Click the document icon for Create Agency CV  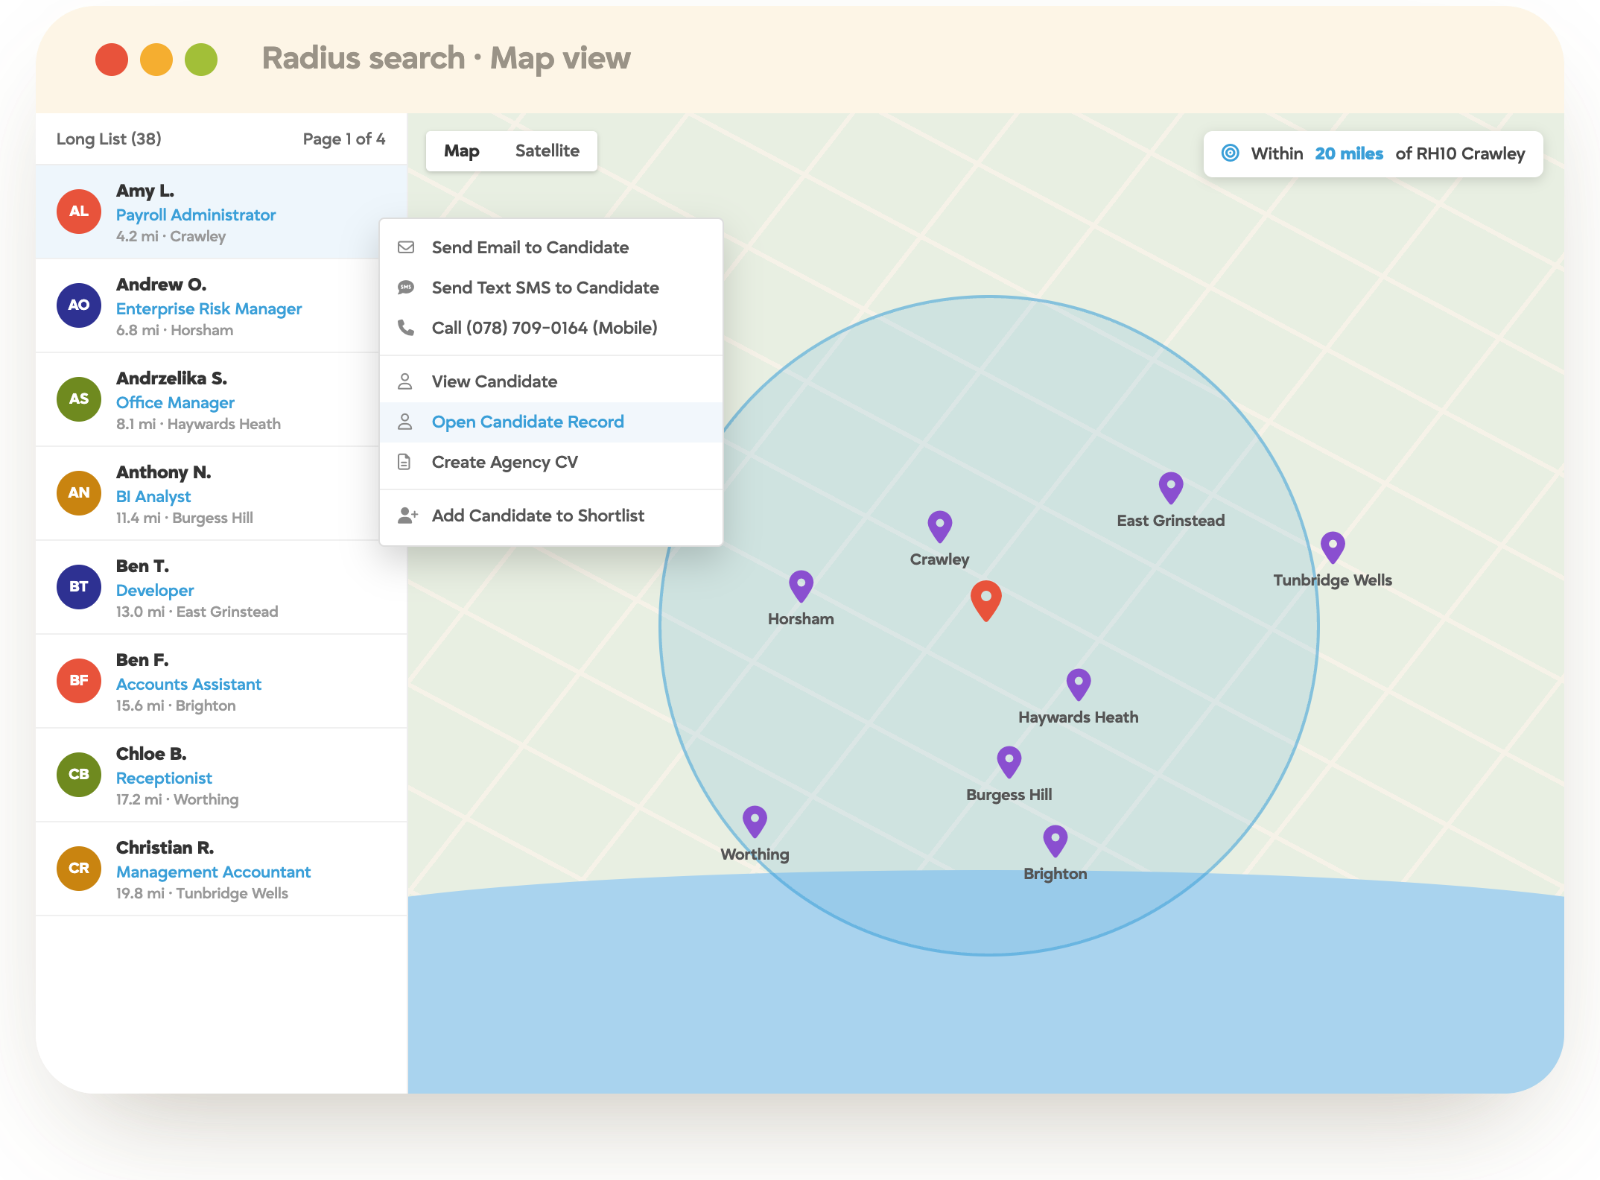coord(405,462)
